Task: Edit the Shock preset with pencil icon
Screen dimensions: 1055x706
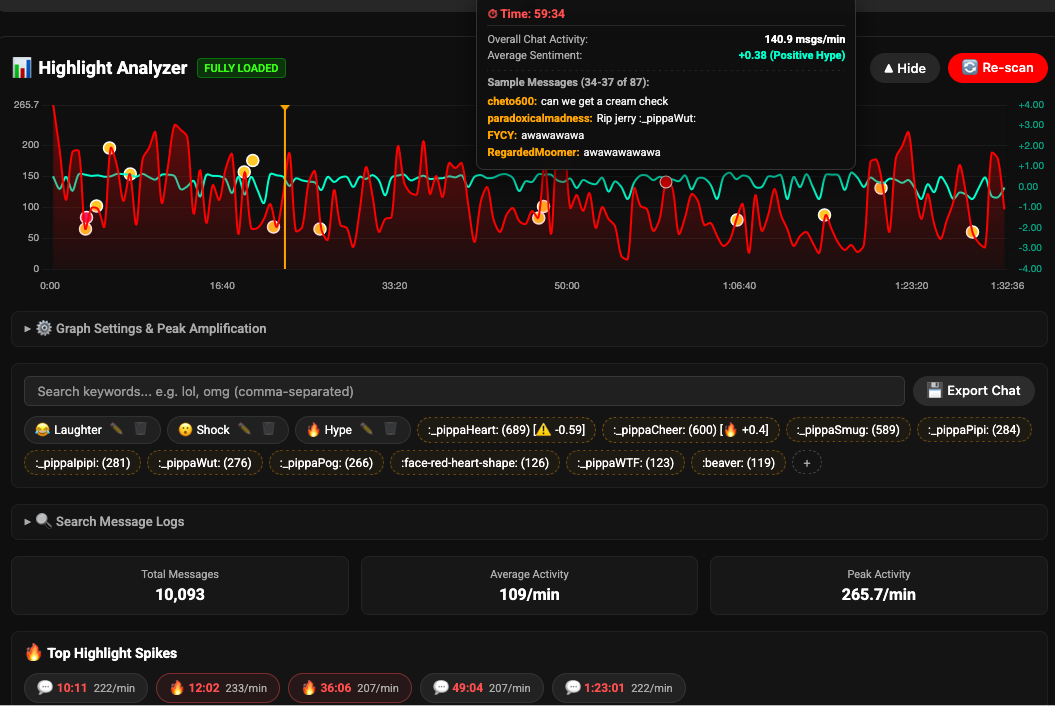Action: tap(244, 429)
